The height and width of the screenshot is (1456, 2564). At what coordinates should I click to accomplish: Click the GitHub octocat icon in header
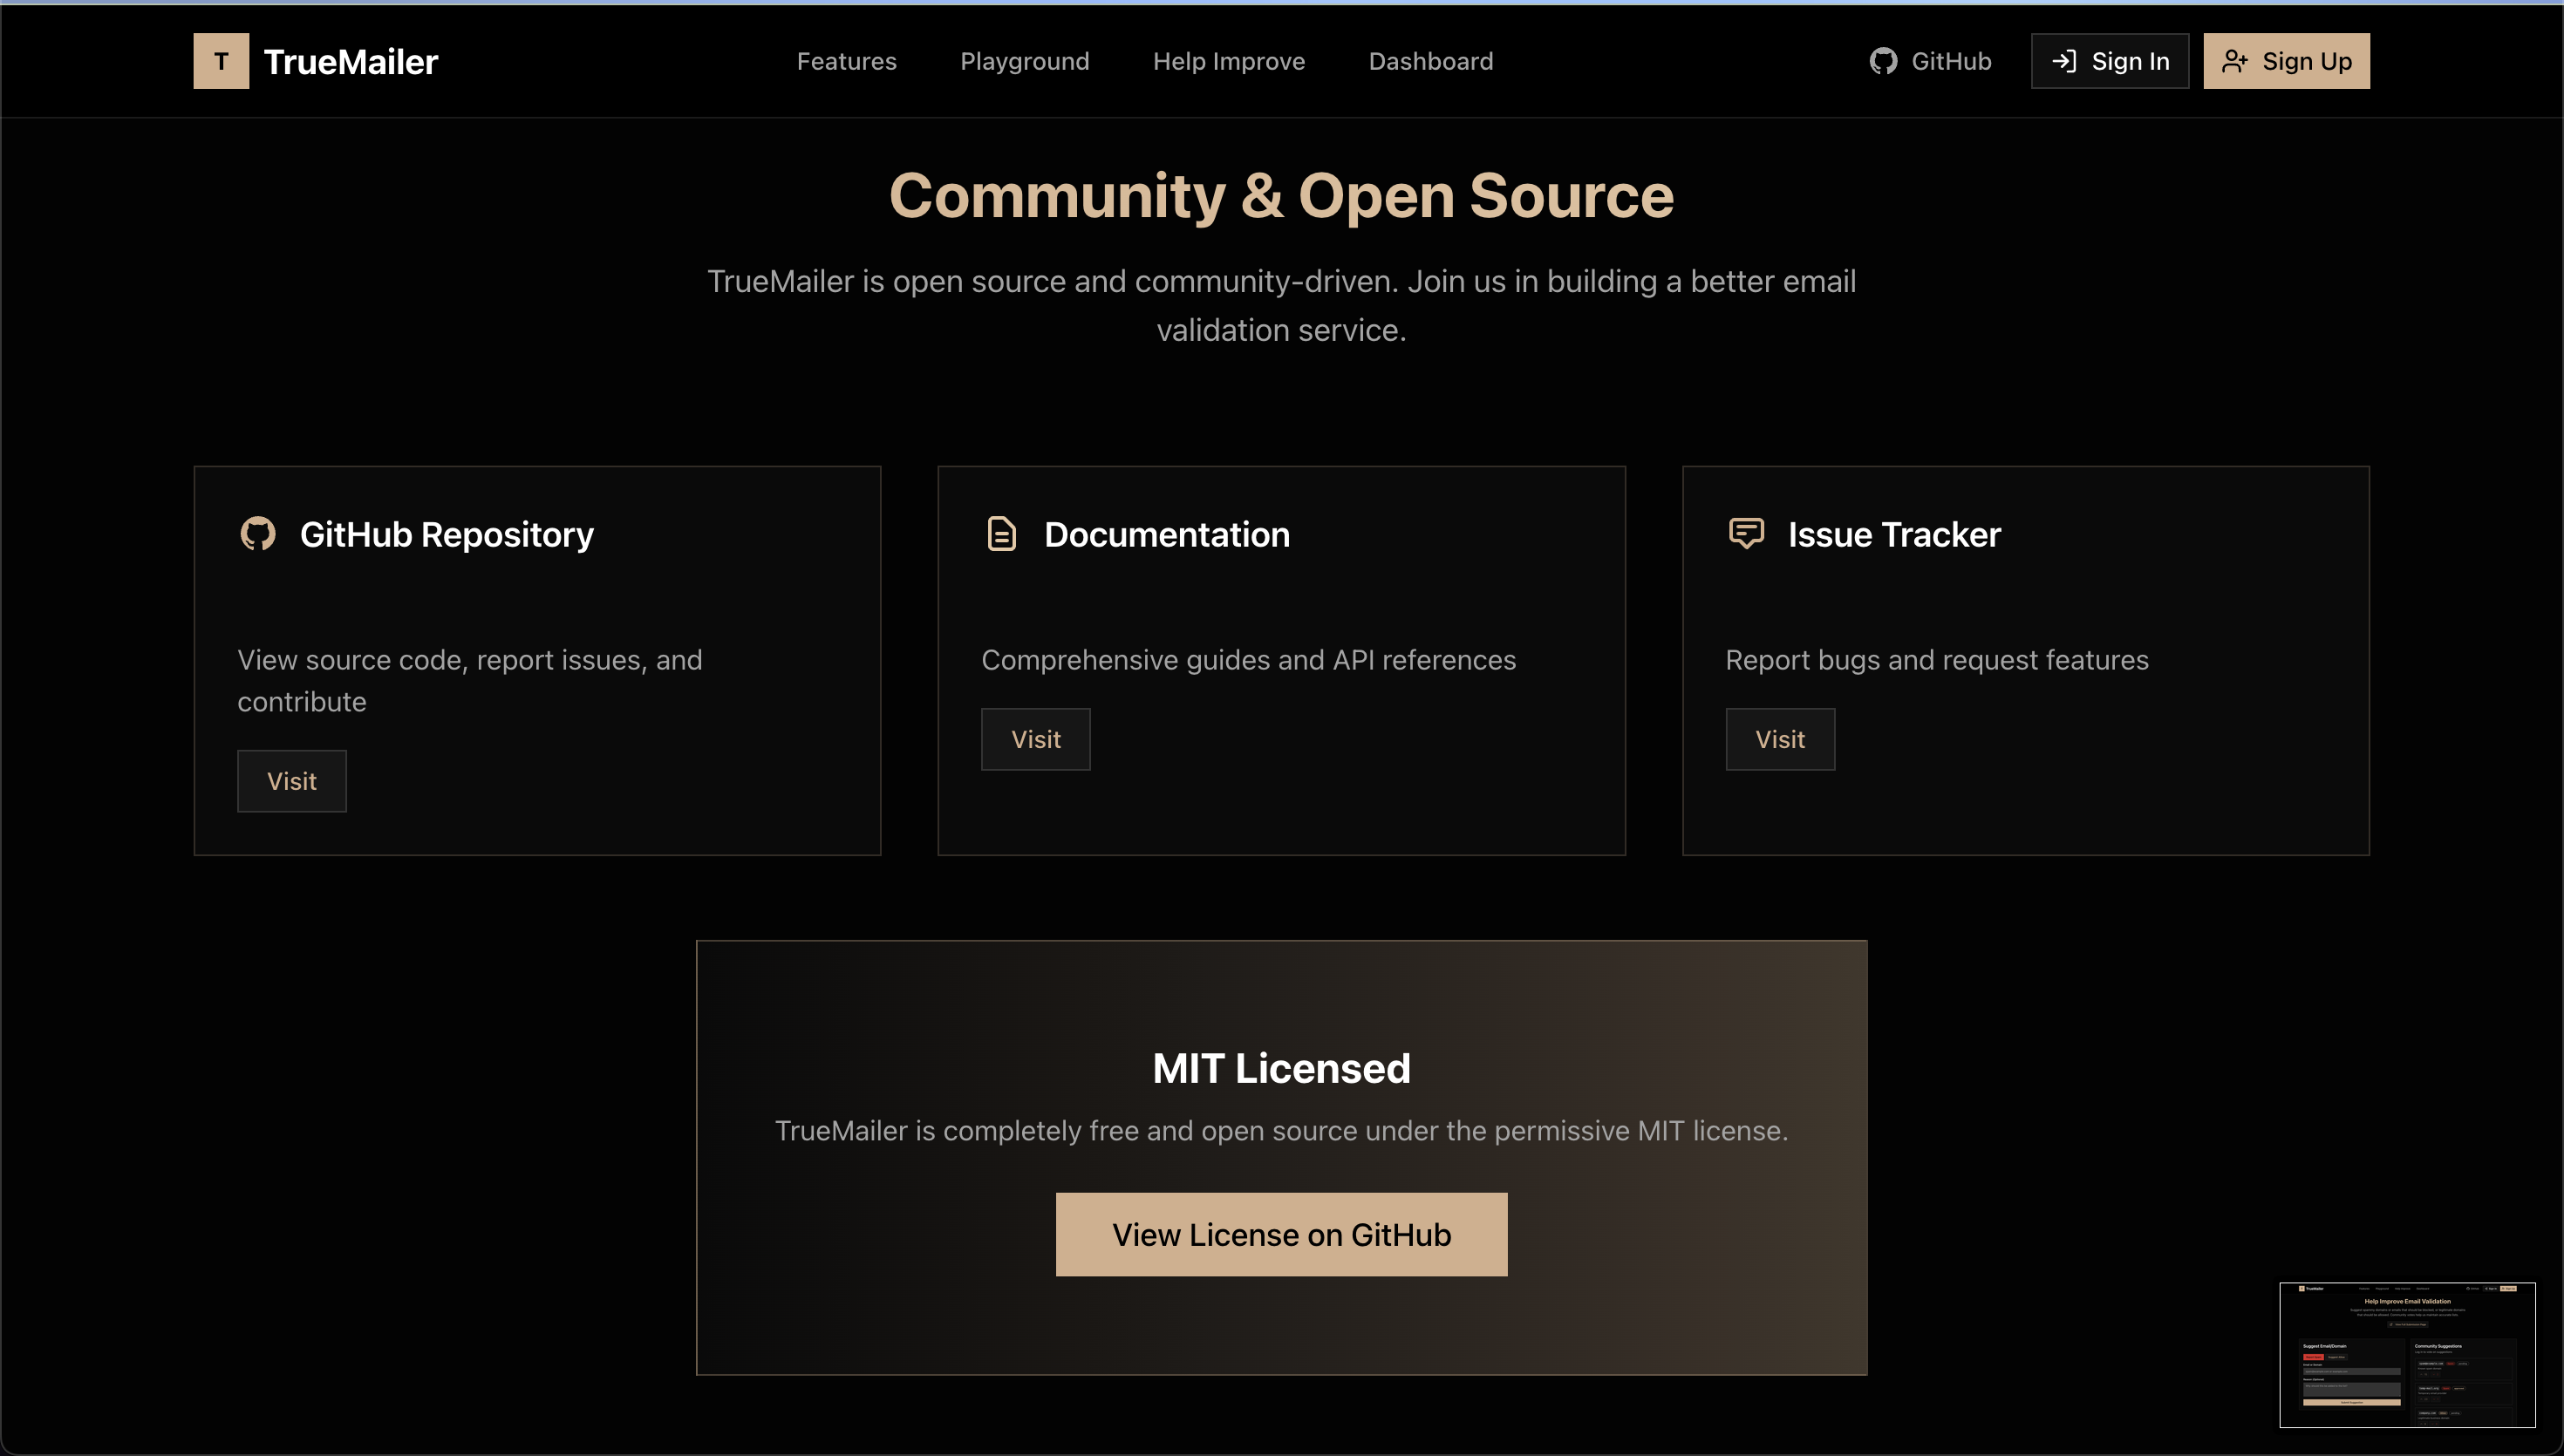pyautogui.click(x=1883, y=61)
